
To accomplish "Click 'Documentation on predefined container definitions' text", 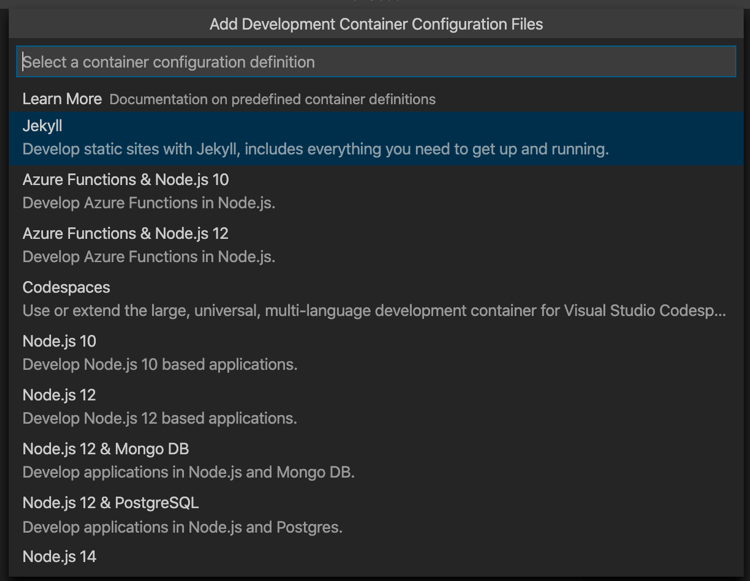I will [272, 100].
